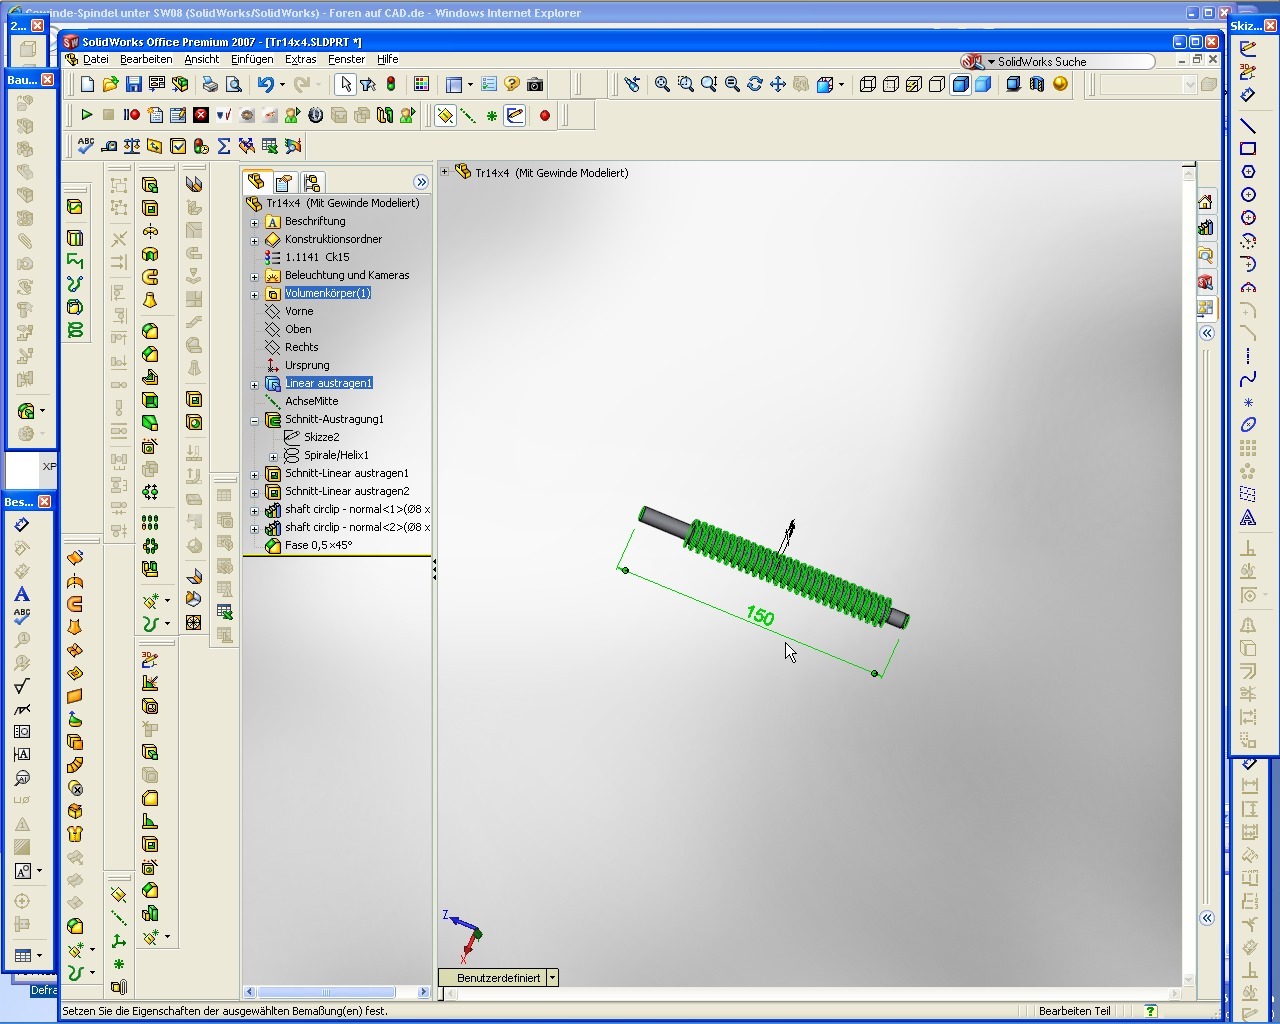Expand the Volumenkörper(1) folder
1280x1024 pixels.
(x=254, y=294)
